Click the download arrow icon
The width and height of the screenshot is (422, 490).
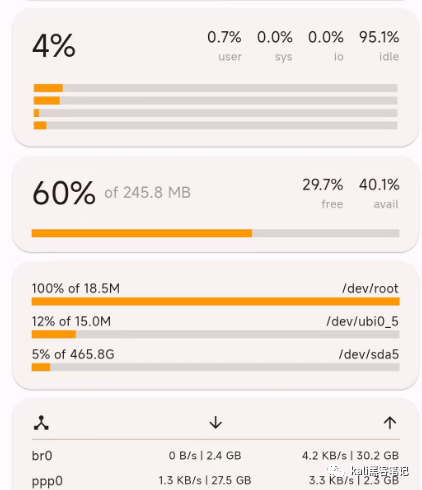tap(216, 422)
